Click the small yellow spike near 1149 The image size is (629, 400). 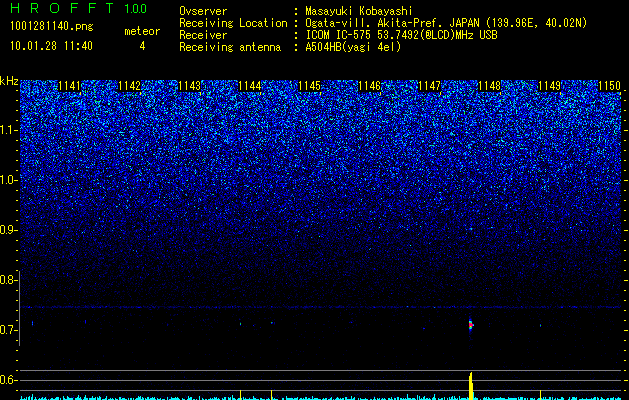(540, 394)
